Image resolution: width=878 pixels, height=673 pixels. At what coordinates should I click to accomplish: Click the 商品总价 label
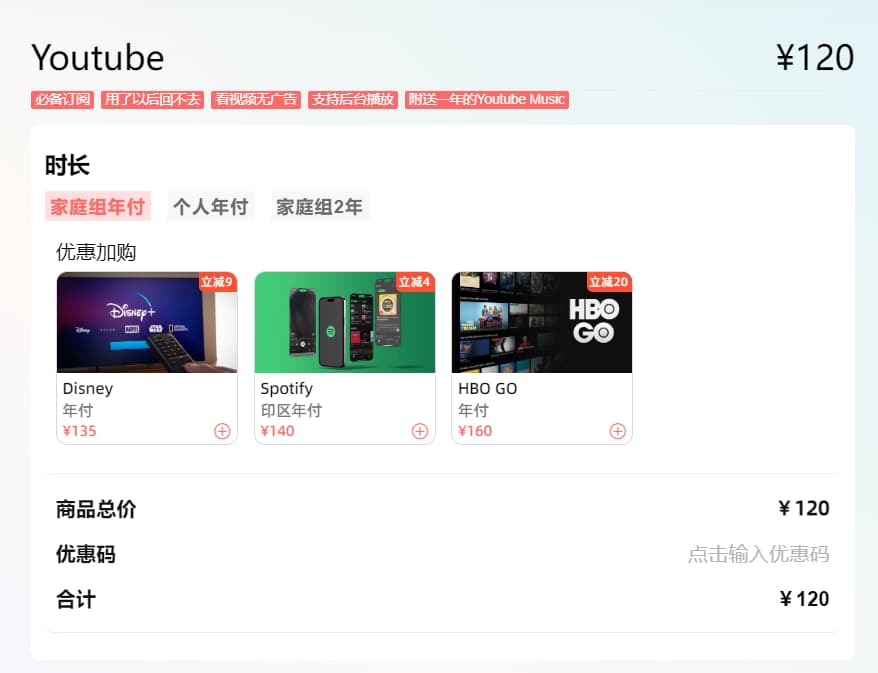tap(96, 510)
